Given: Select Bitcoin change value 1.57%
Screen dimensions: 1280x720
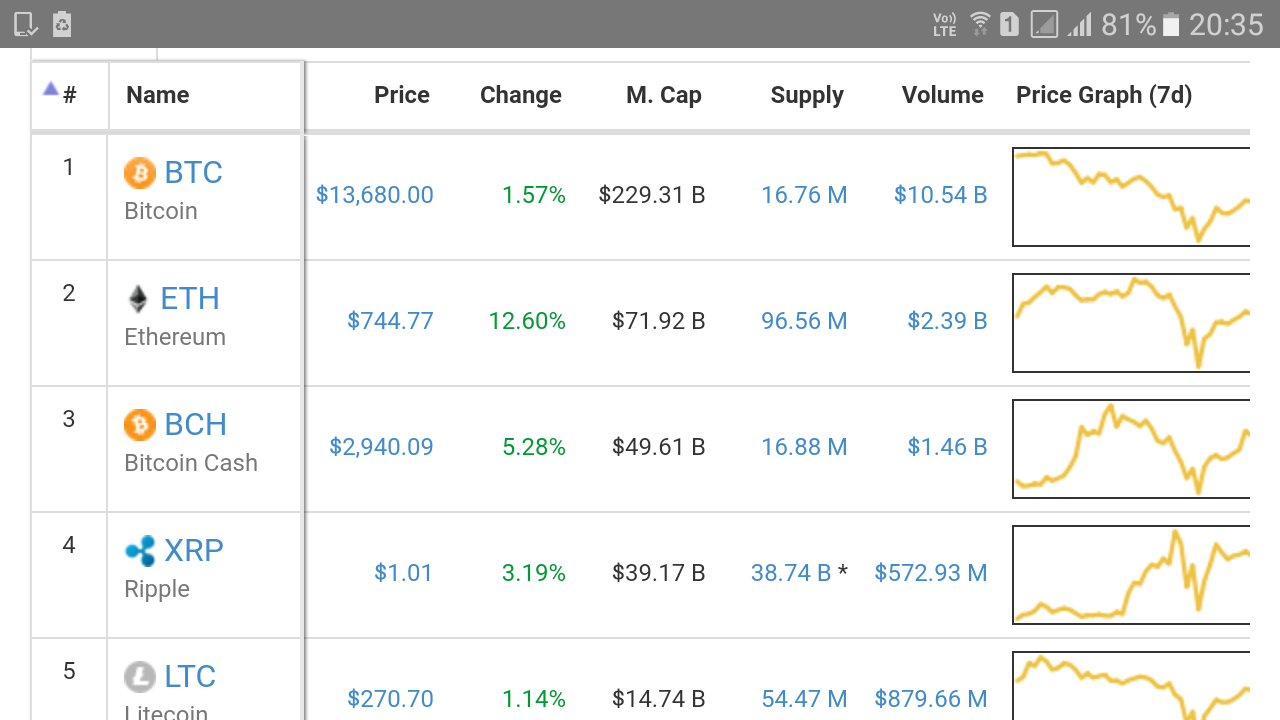Looking at the screenshot, I should coord(534,195).
